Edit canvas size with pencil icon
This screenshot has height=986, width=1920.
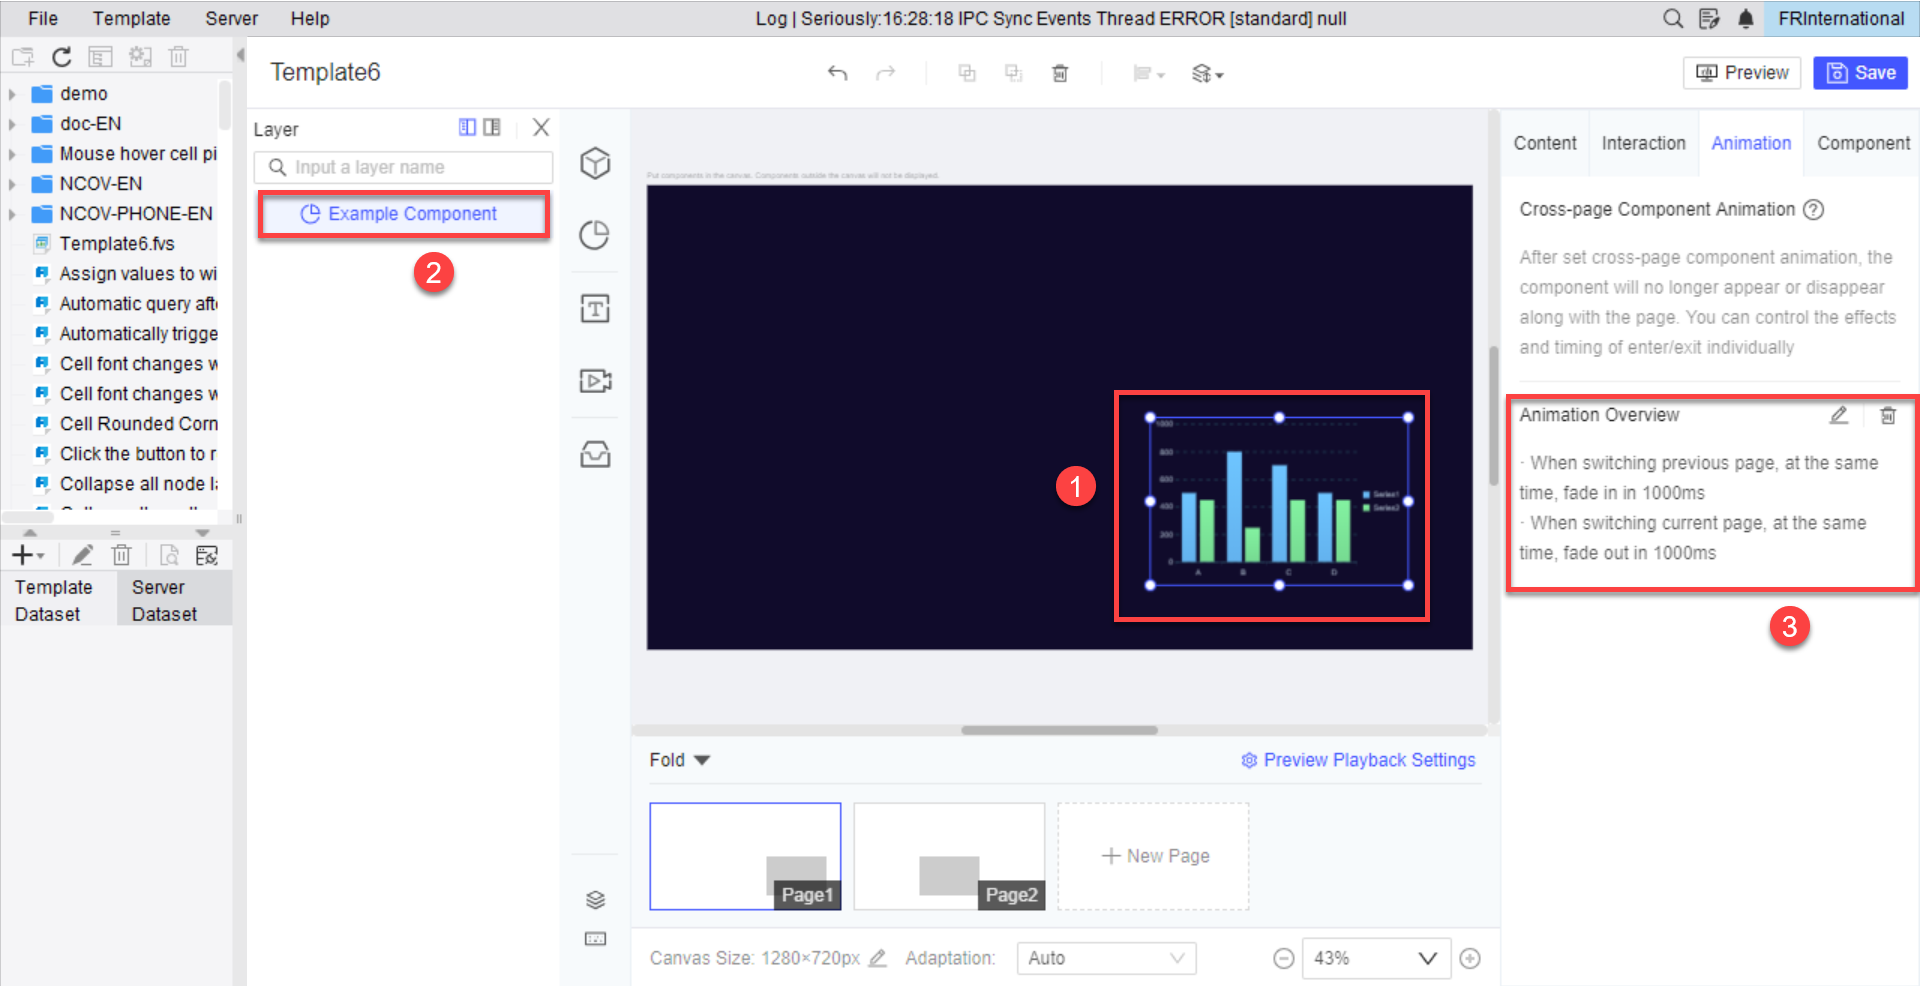tap(878, 958)
